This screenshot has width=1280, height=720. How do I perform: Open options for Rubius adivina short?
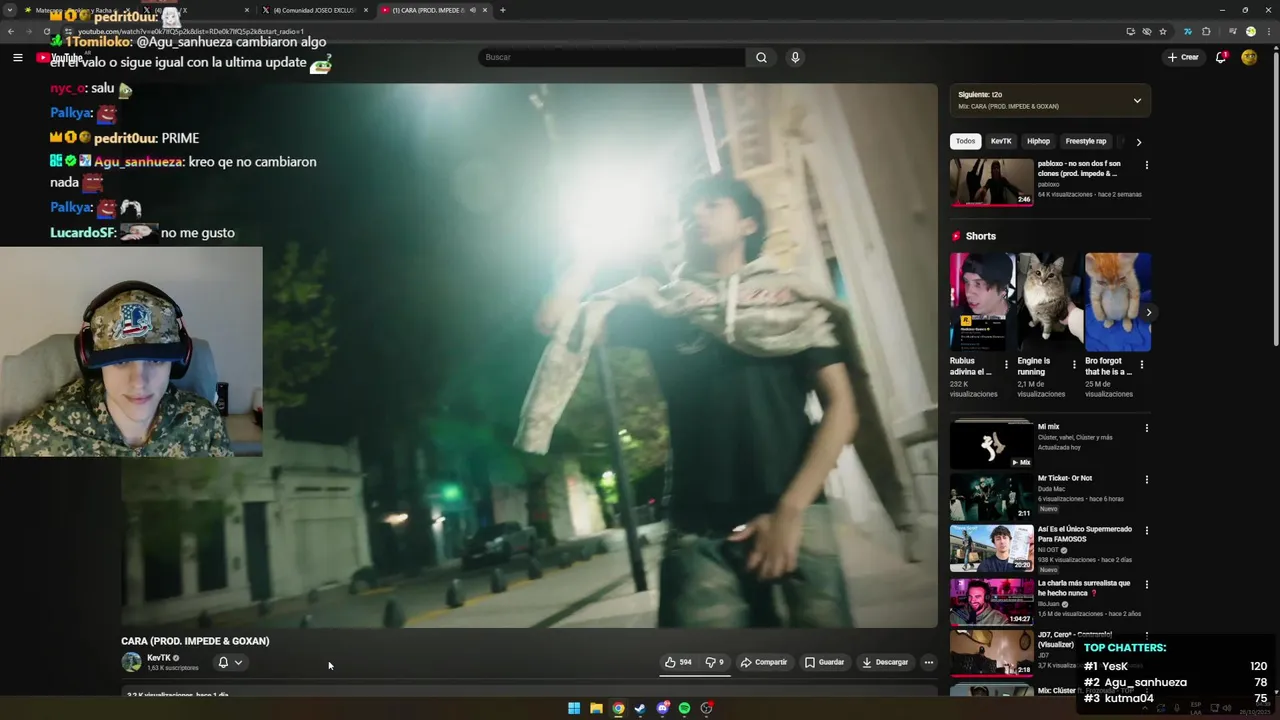[x=1006, y=365]
